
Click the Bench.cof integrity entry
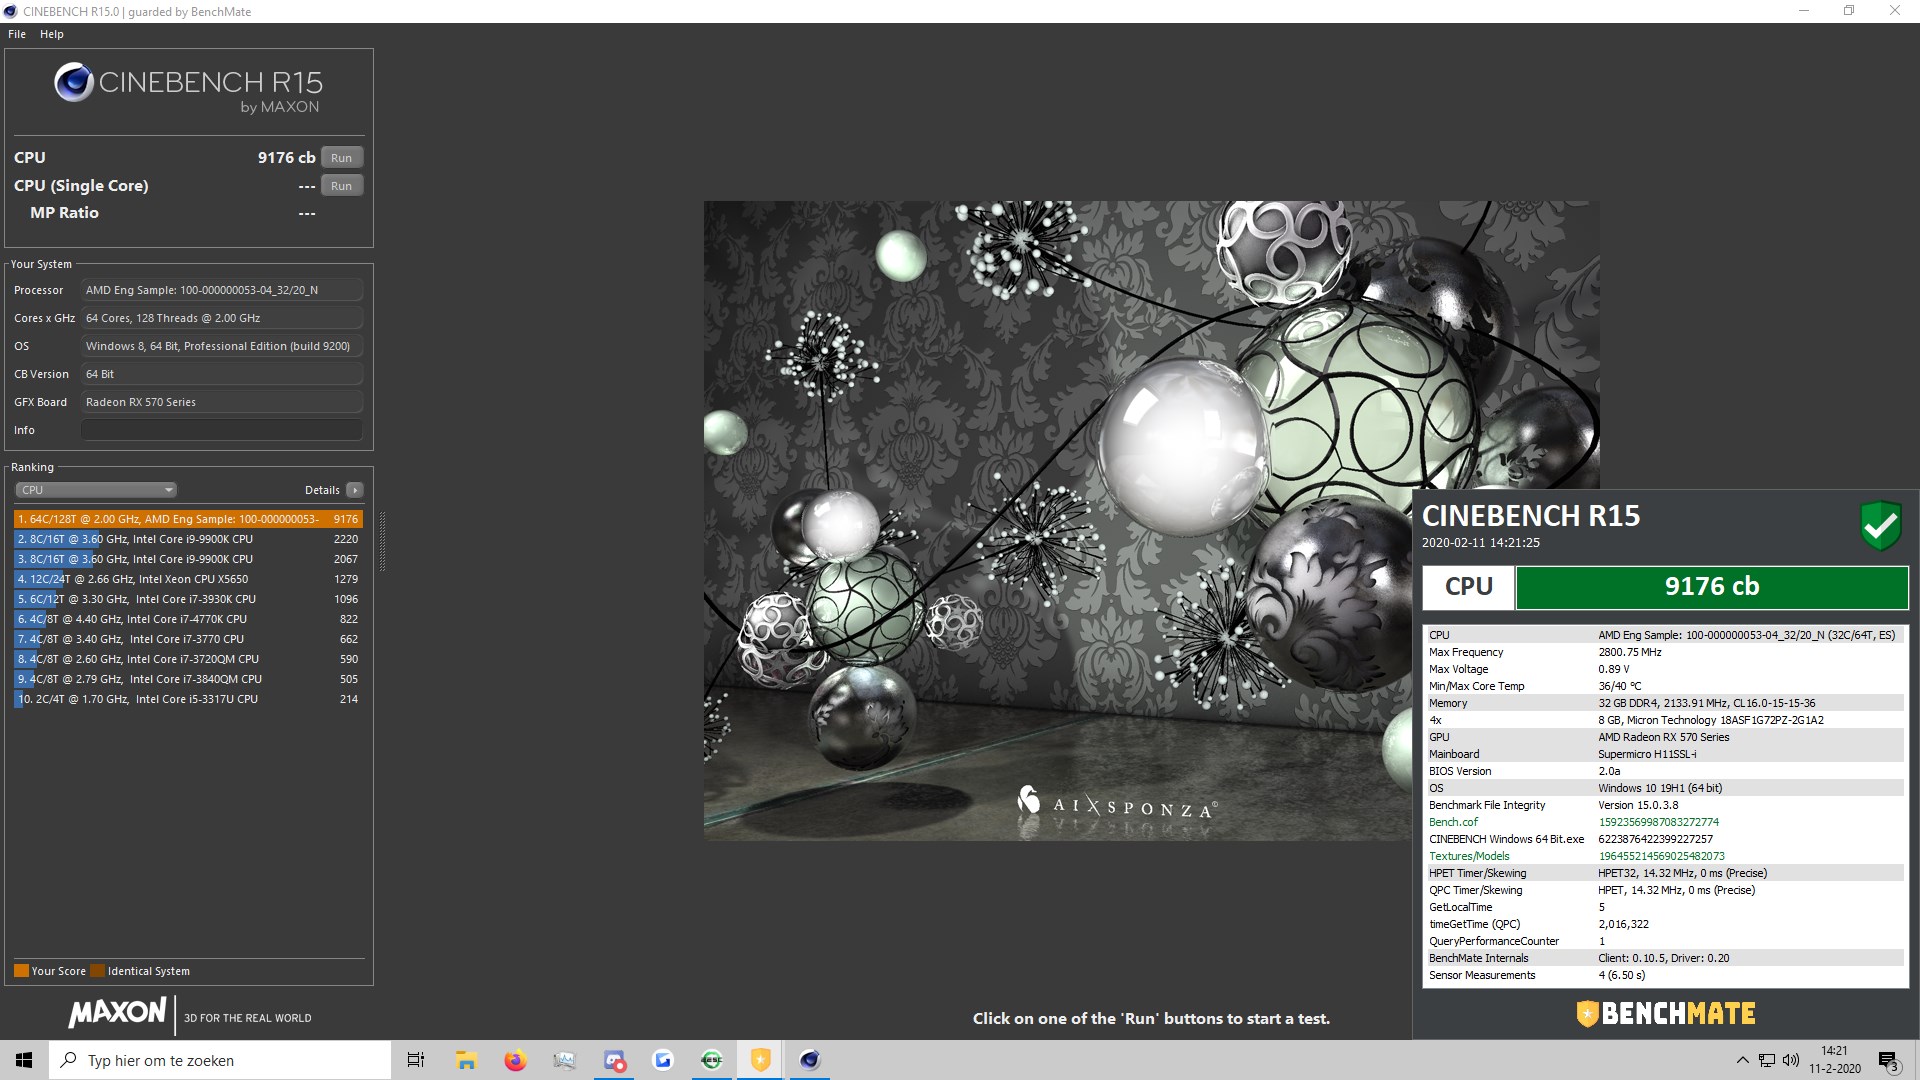(x=1453, y=822)
